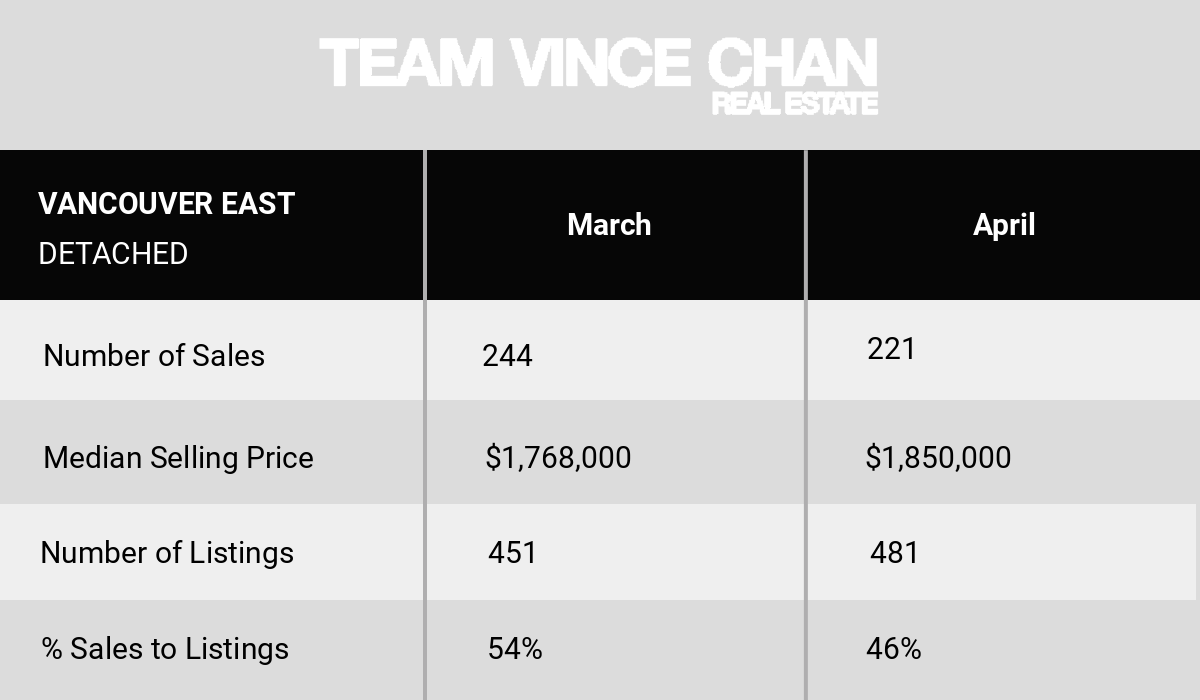This screenshot has height=700, width=1200.
Task: Select the March price $1,768,000
Action: coord(558,457)
